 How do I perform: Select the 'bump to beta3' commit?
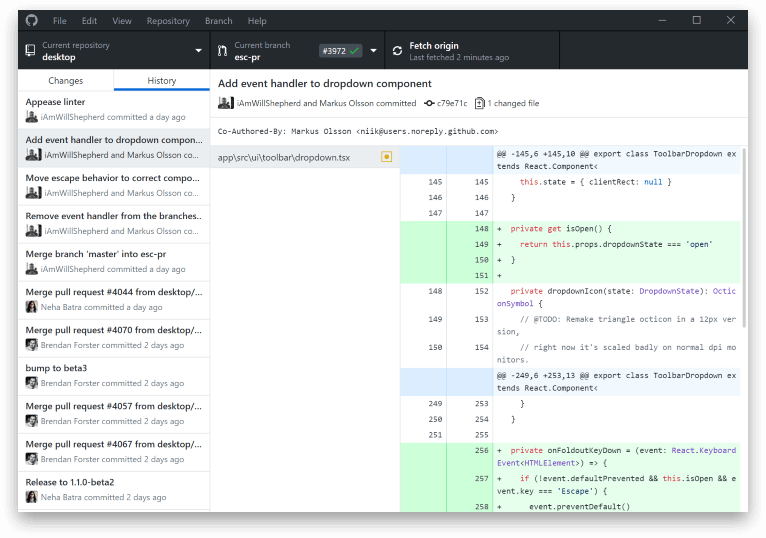[x=114, y=376]
